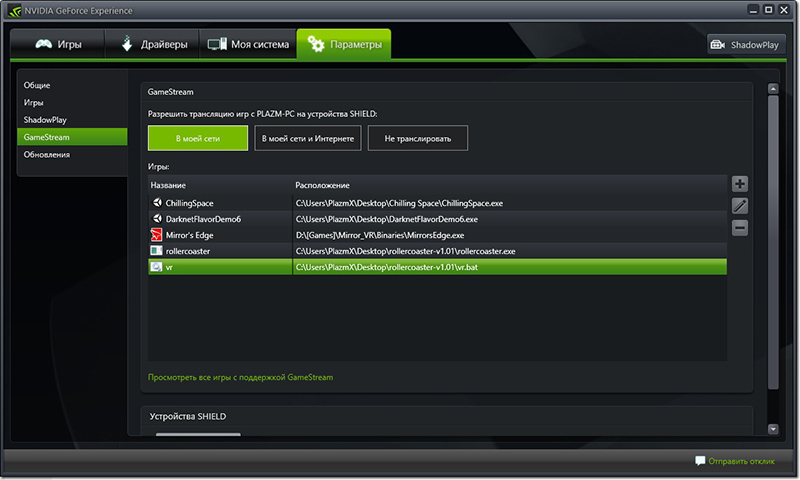Click the ShadowPlay button at top right
800x480 pixels.
coord(745,45)
